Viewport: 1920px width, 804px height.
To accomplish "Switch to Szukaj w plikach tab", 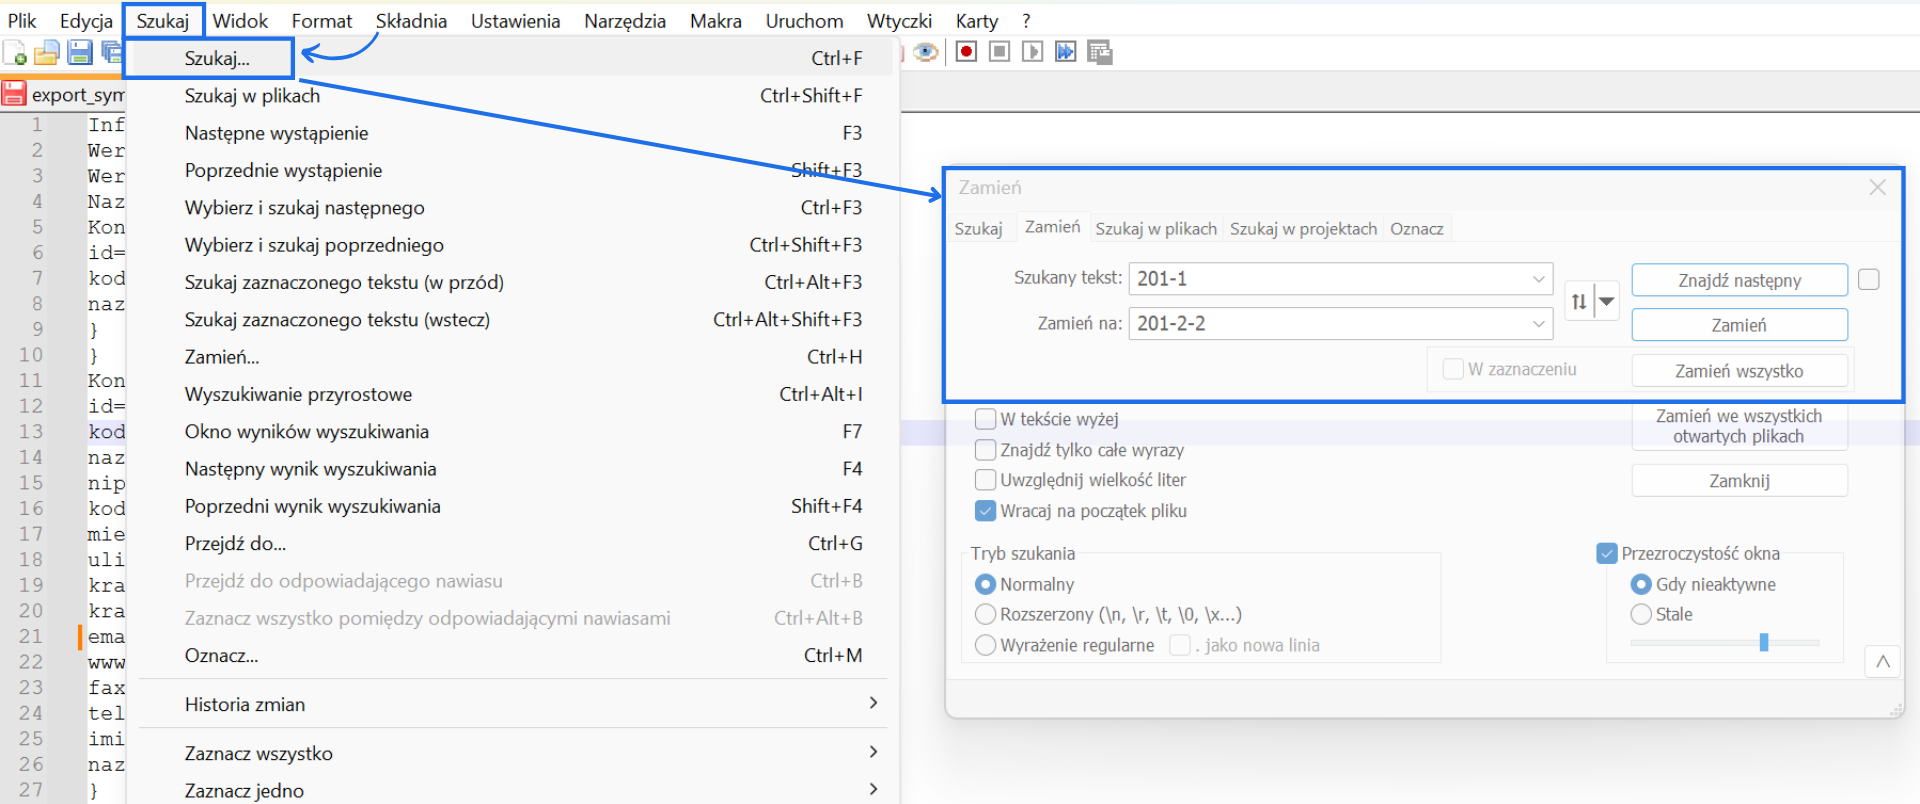I will (x=1156, y=229).
